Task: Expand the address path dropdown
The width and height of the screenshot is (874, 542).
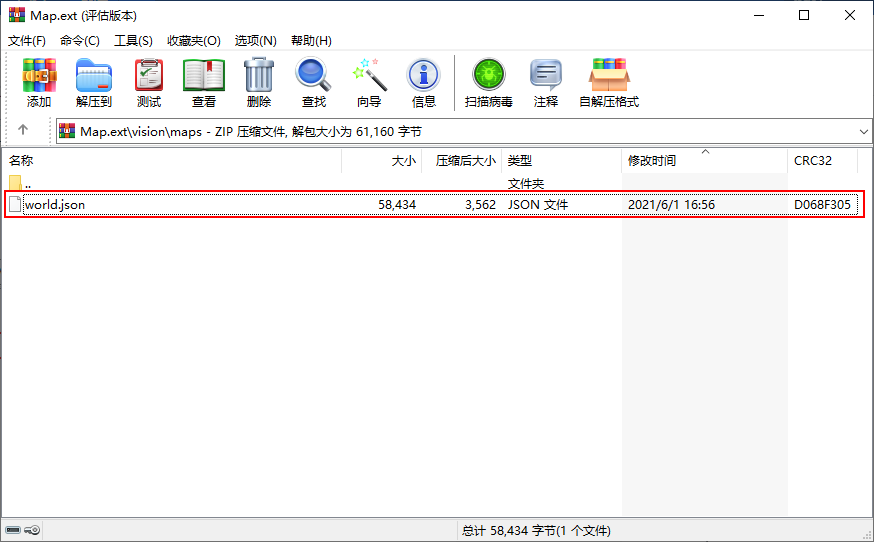Action: pyautogui.click(x=863, y=132)
